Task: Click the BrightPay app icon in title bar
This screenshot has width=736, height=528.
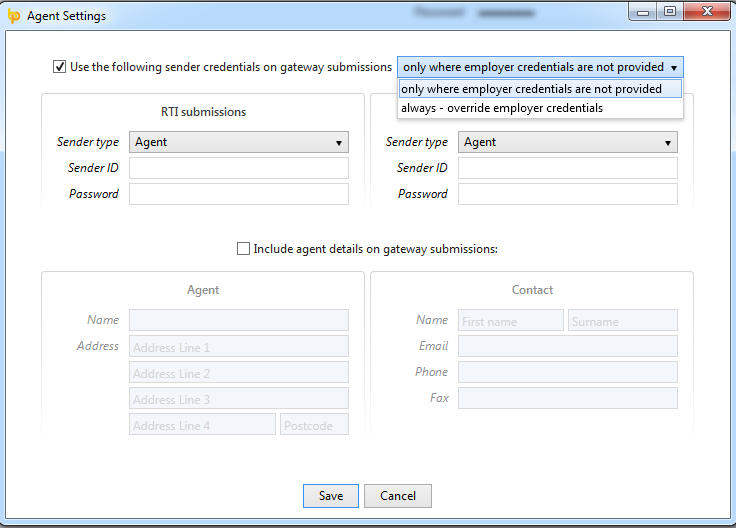Action: point(14,16)
